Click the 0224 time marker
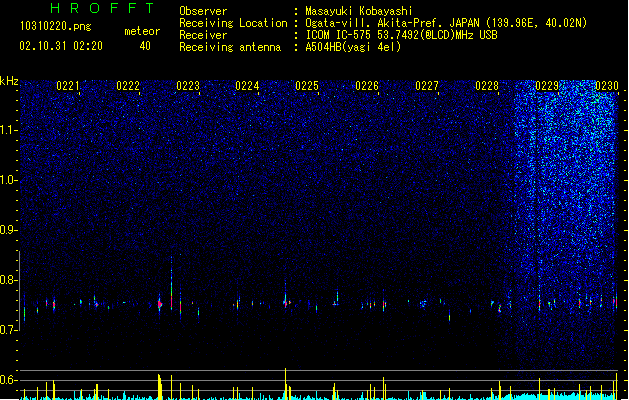The image size is (629, 400). click(247, 86)
